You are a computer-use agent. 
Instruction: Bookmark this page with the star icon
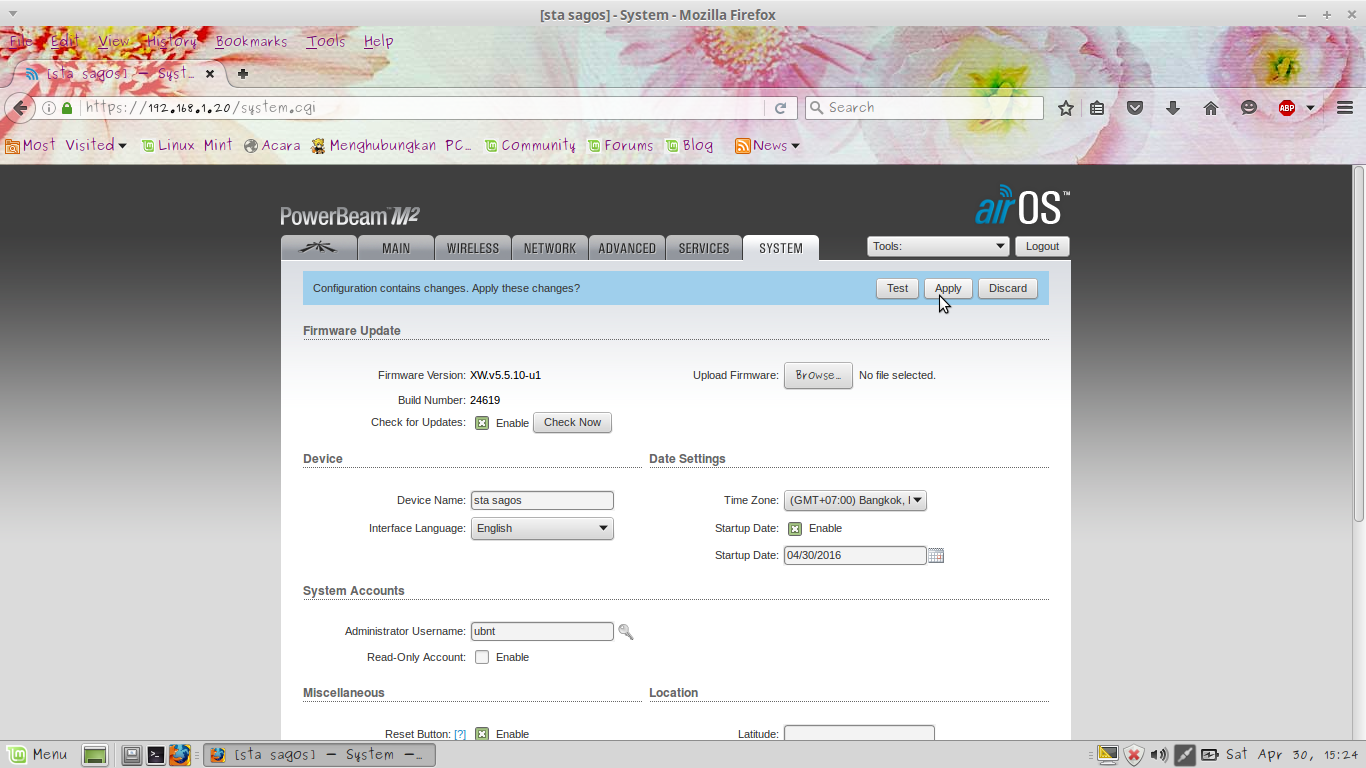[1065, 107]
